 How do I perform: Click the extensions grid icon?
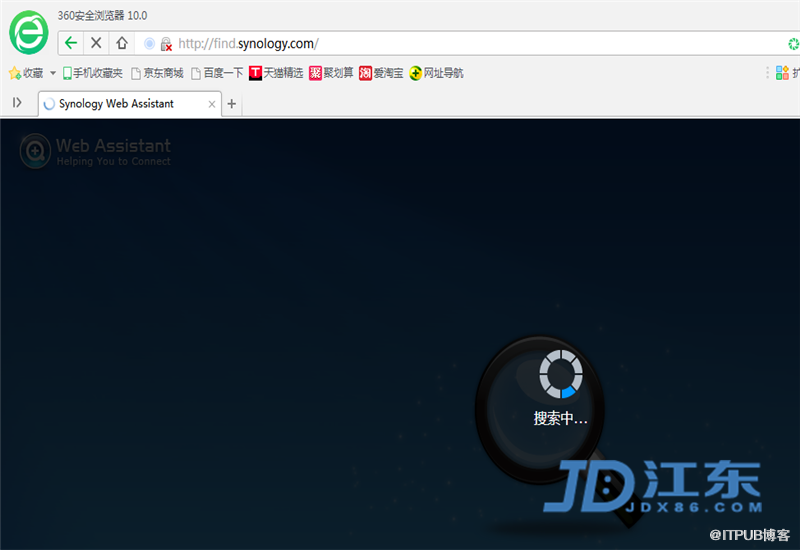pos(782,73)
